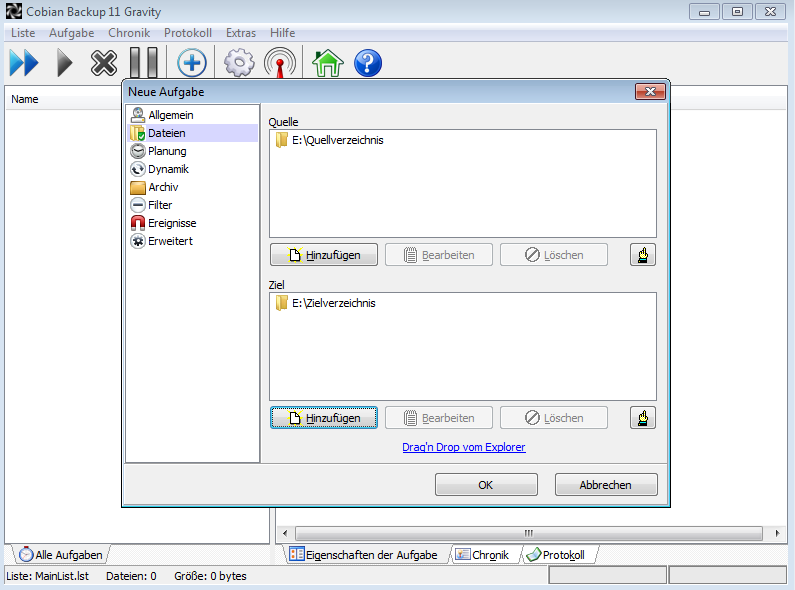Viewport: 795px width, 590px height.
Task: Switch to Eigenschaften der Aufgabe tab
Action: pyautogui.click(x=364, y=555)
